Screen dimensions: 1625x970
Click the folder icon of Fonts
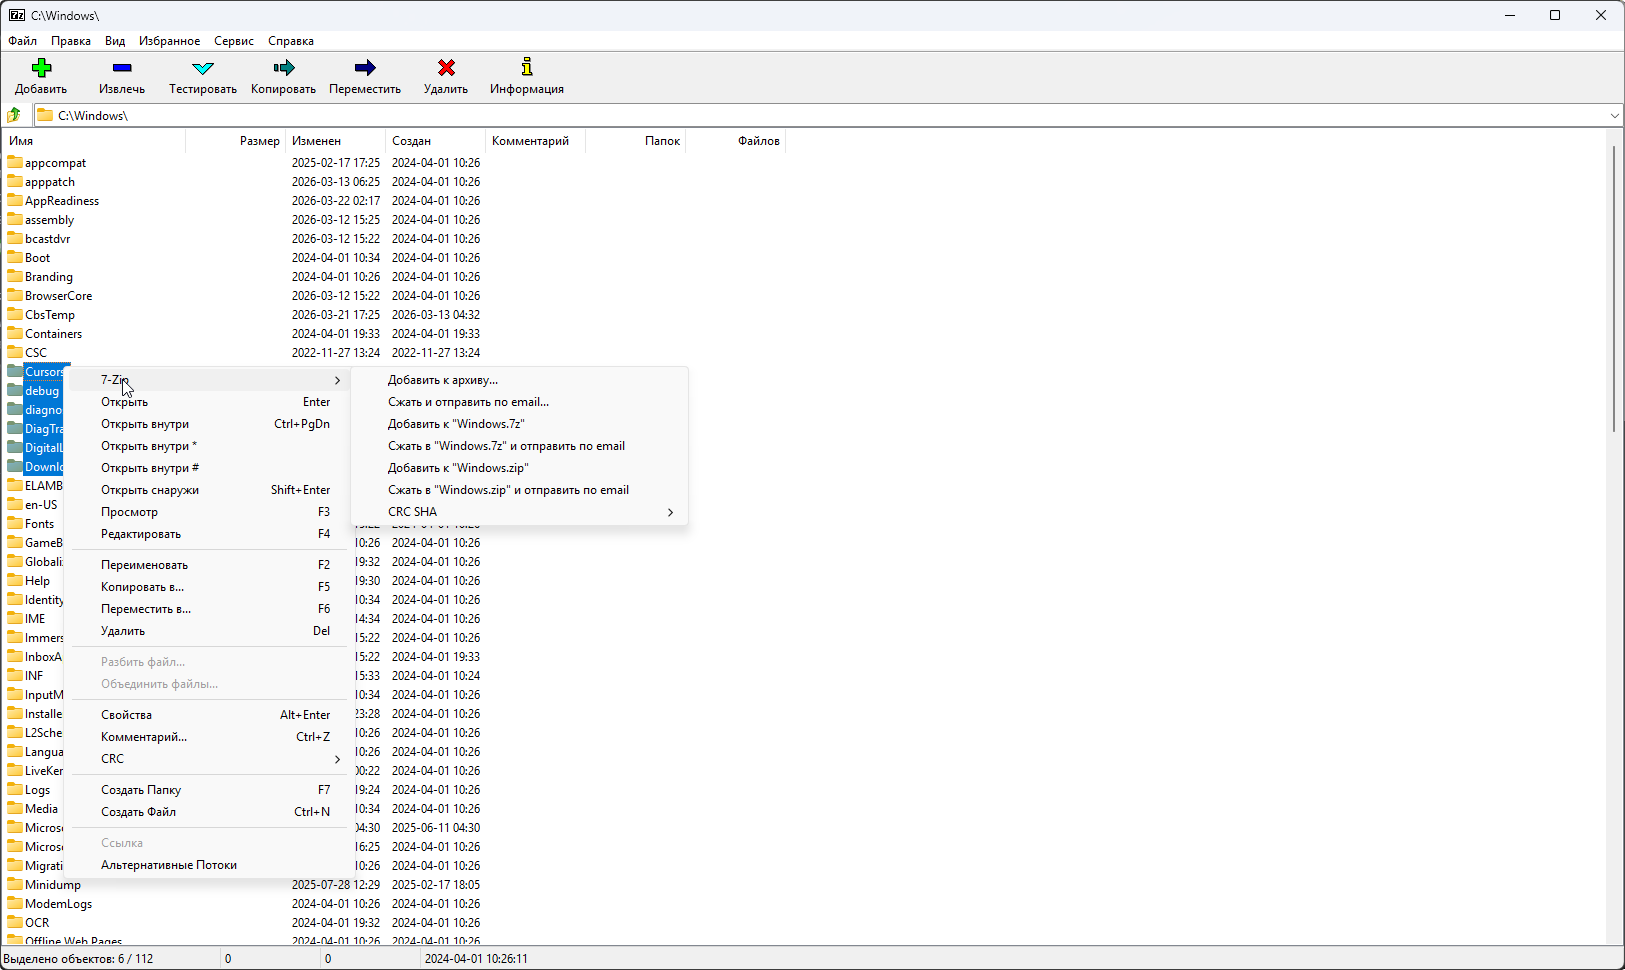coord(15,523)
